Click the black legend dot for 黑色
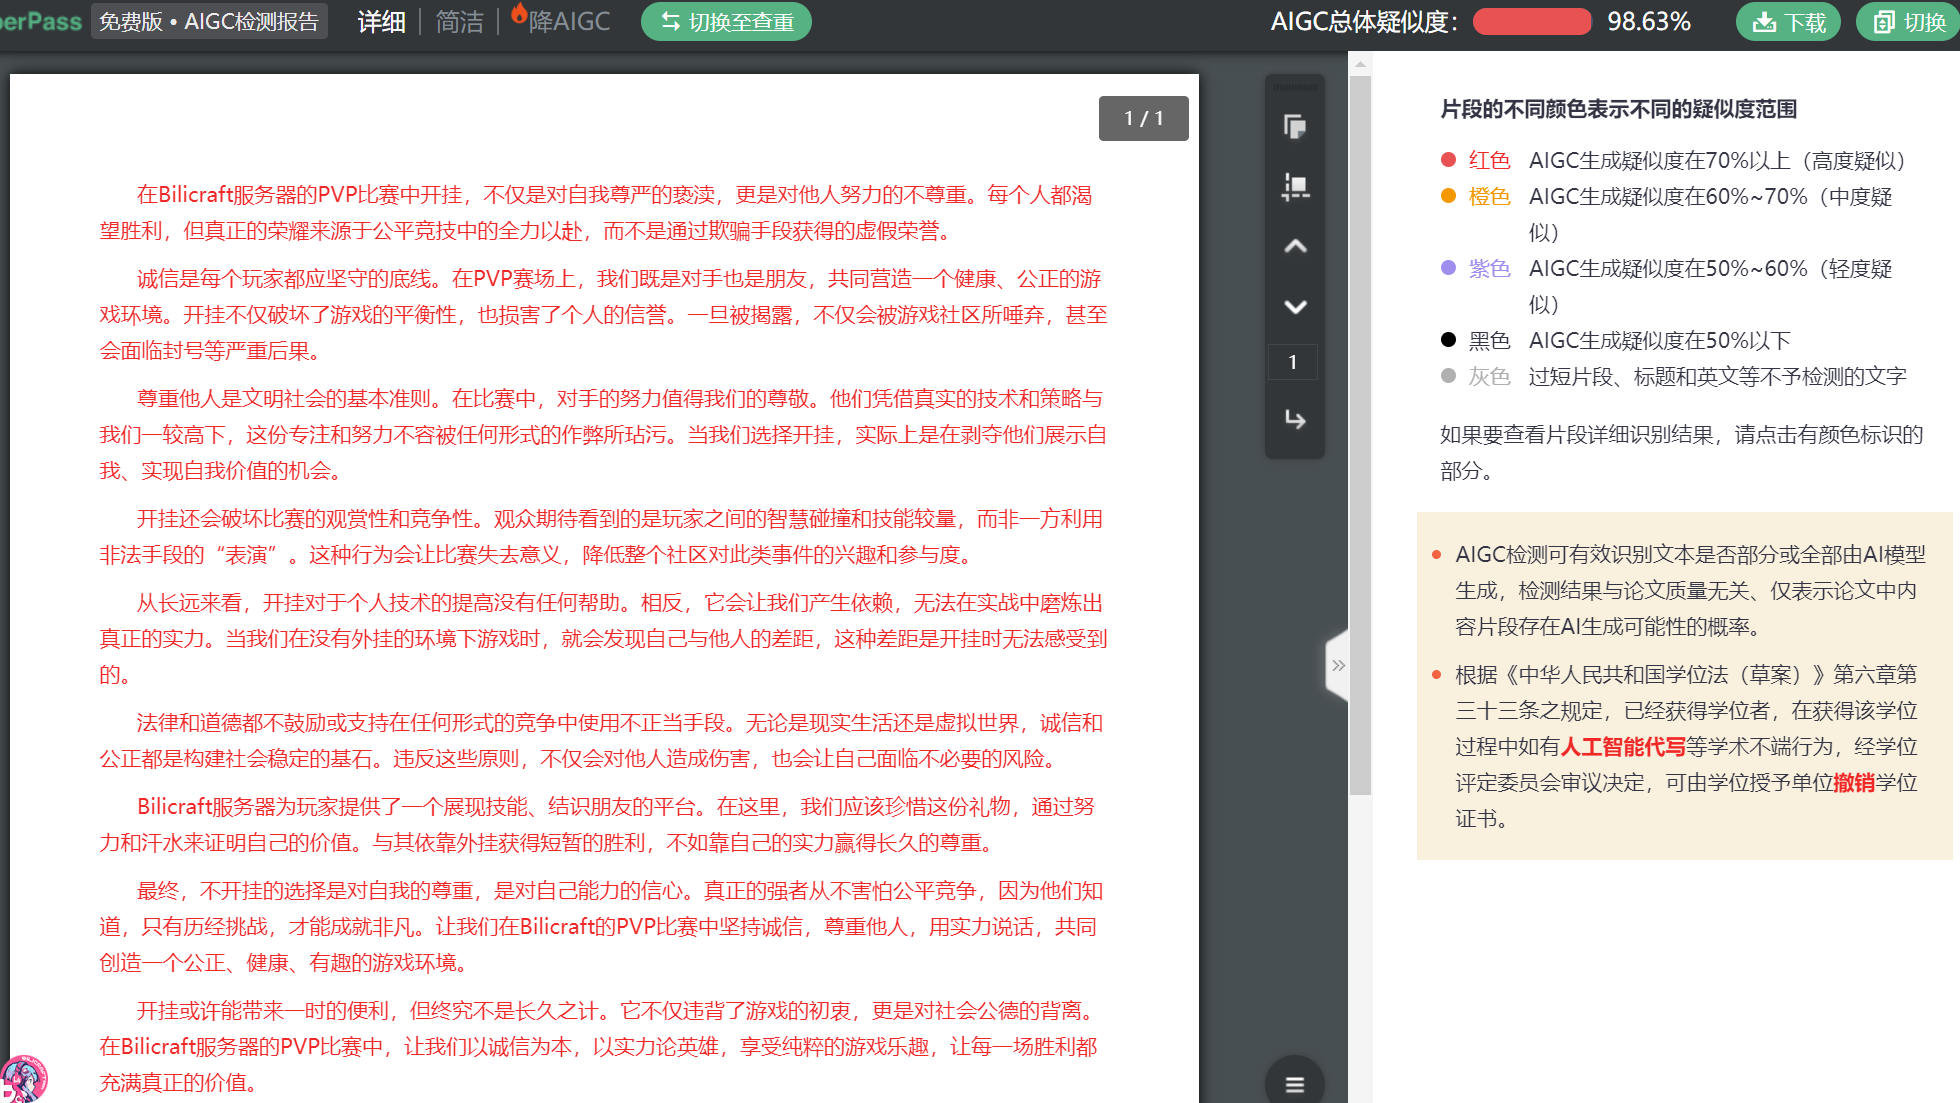The image size is (1960, 1103). pos(1448,339)
